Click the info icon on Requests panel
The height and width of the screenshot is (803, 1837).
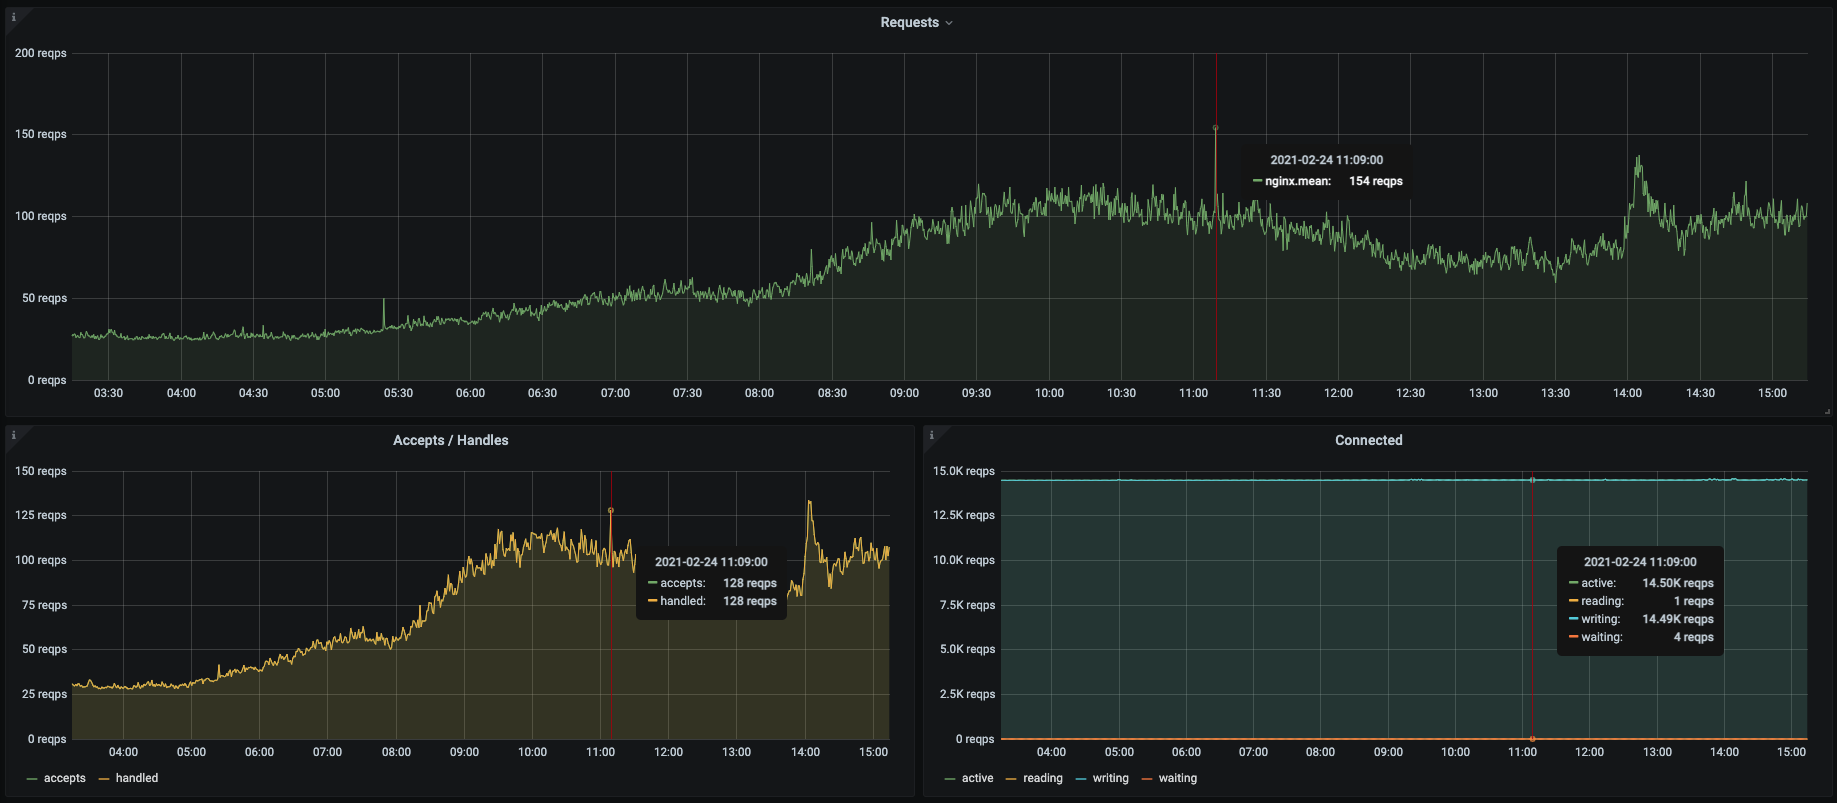[x=13, y=17]
